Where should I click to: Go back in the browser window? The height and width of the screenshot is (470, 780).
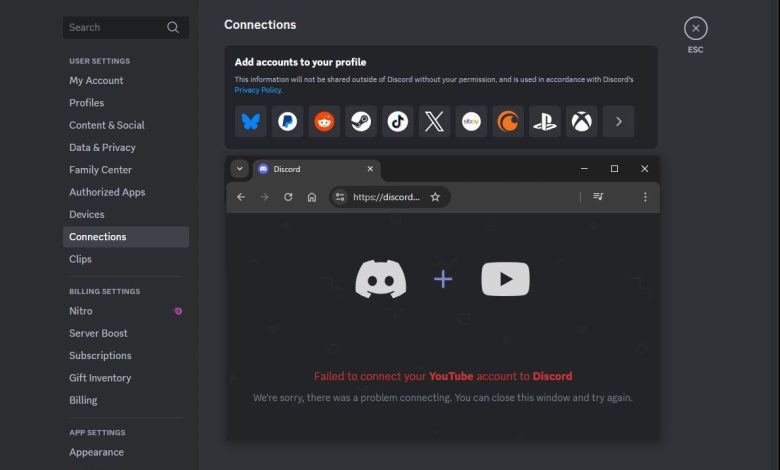click(x=241, y=197)
